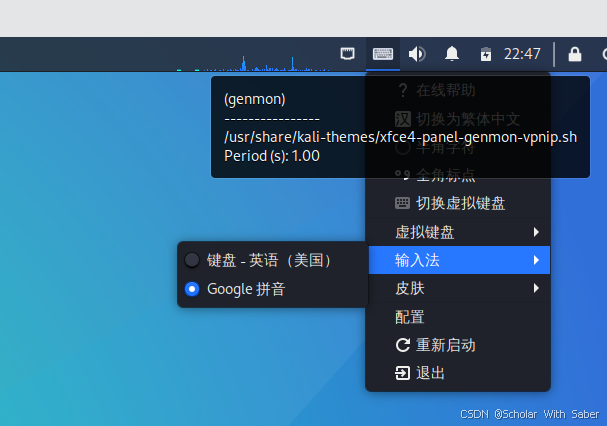Click the arrow beside 皮肤

(536, 288)
